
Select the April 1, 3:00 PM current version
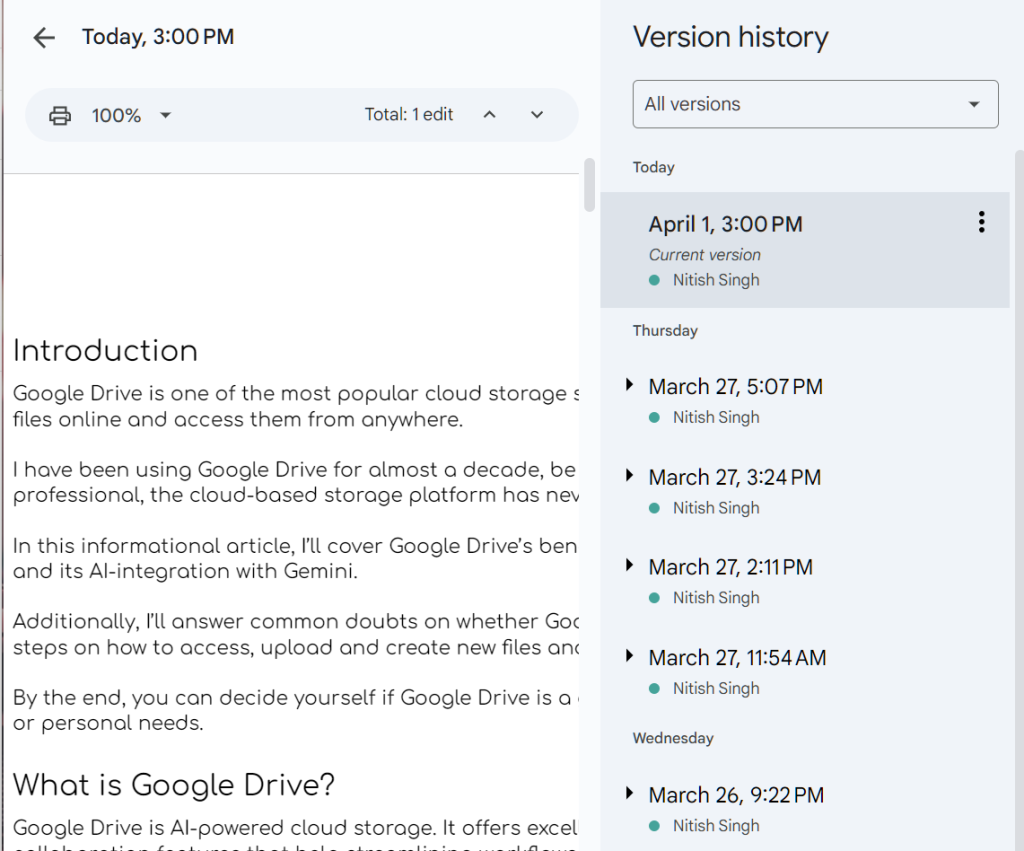[805, 249]
